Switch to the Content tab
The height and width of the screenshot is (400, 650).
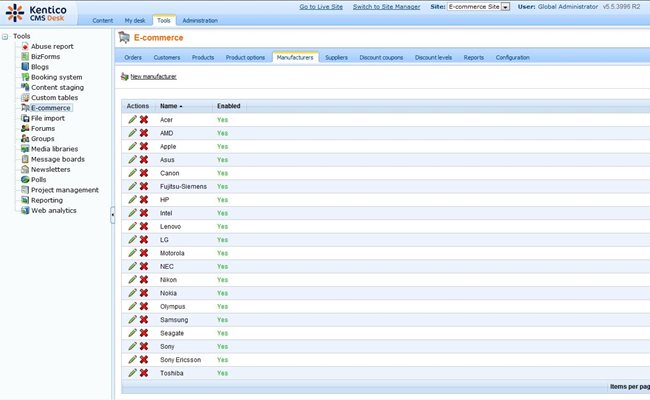coord(102,20)
